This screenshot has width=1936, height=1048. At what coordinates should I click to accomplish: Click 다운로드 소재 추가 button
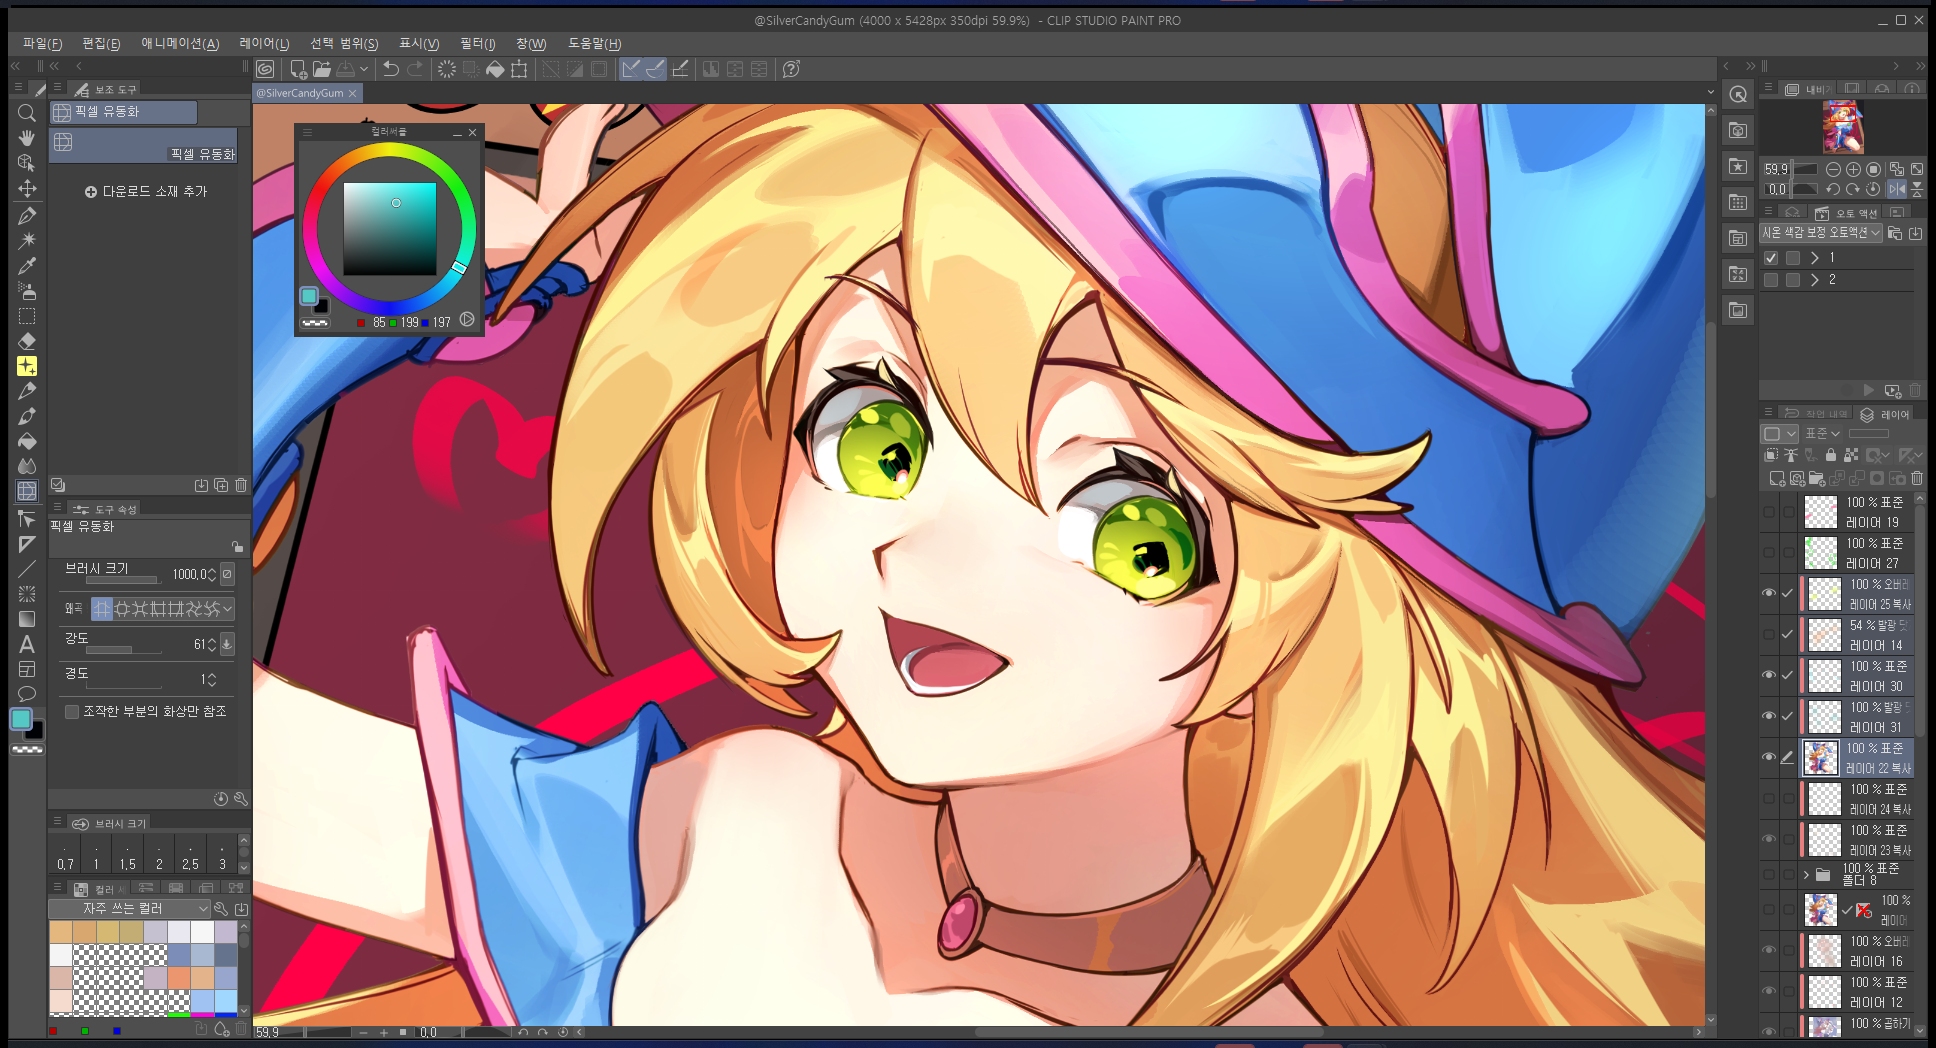pyautogui.click(x=146, y=191)
